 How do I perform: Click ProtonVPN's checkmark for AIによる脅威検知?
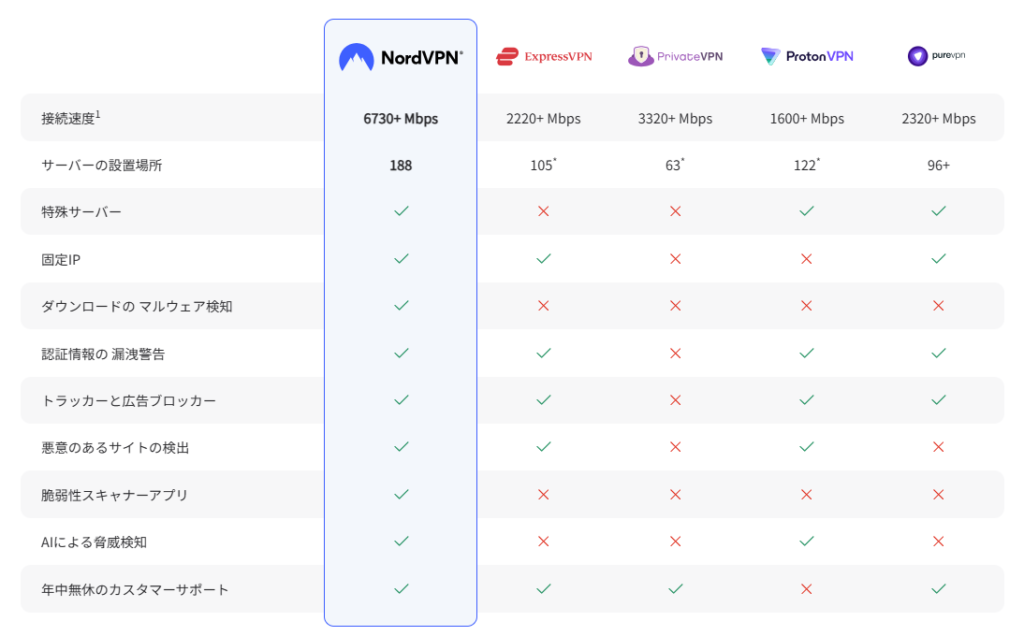(x=806, y=541)
